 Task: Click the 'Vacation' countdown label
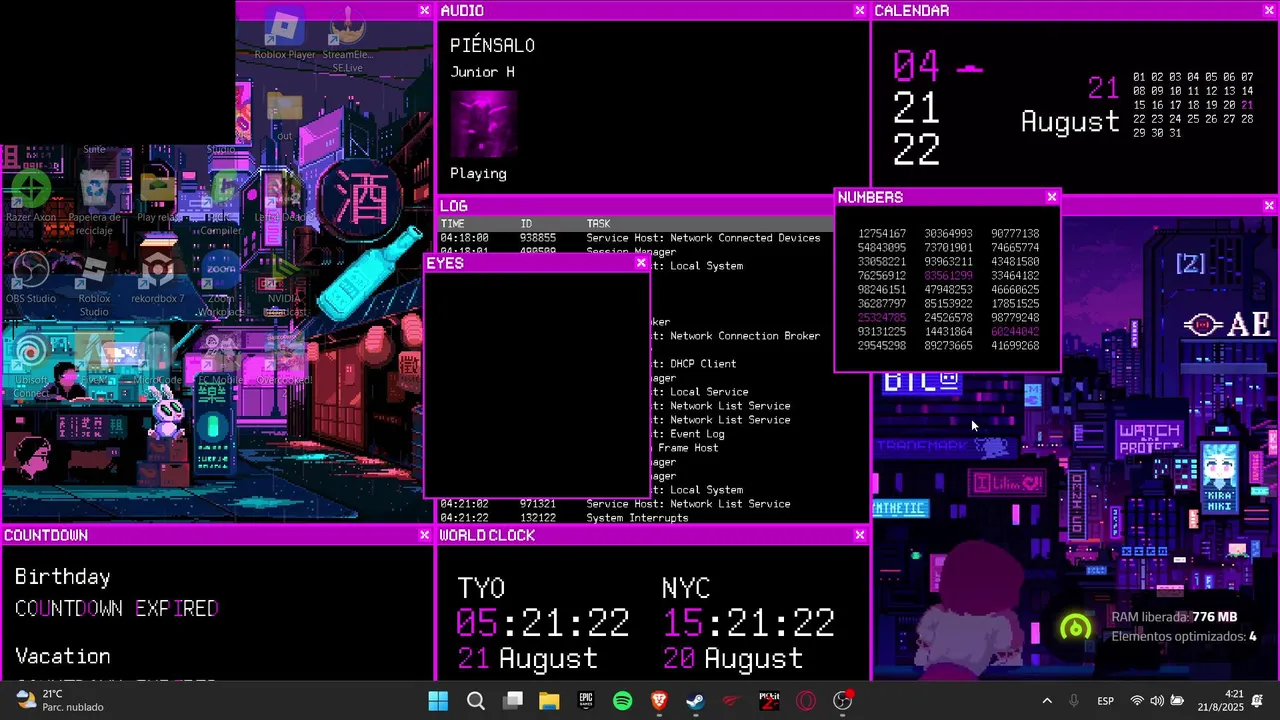pyautogui.click(x=62, y=657)
